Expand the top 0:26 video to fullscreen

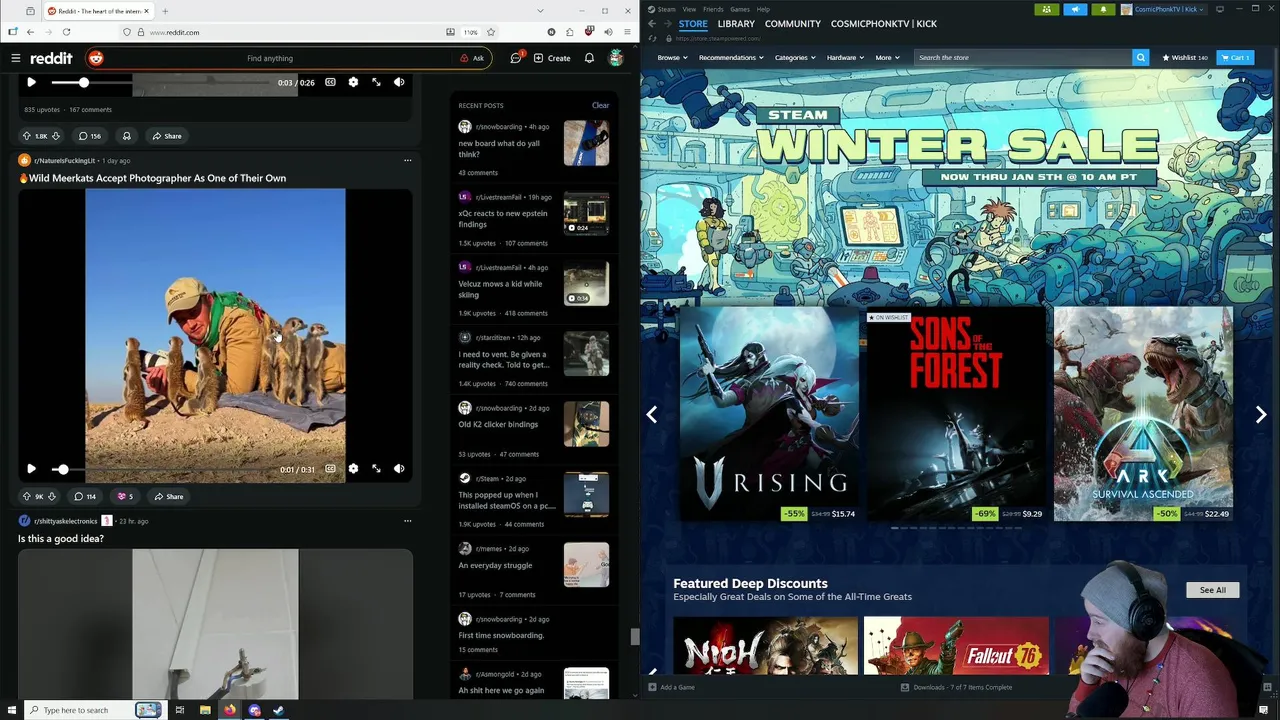point(376,82)
